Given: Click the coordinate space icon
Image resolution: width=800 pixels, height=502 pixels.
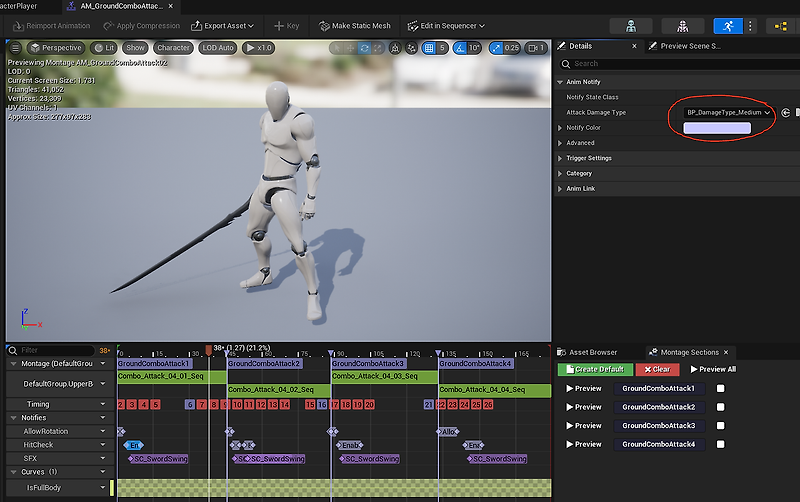Looking at the screenshot, I should [395, 48].
